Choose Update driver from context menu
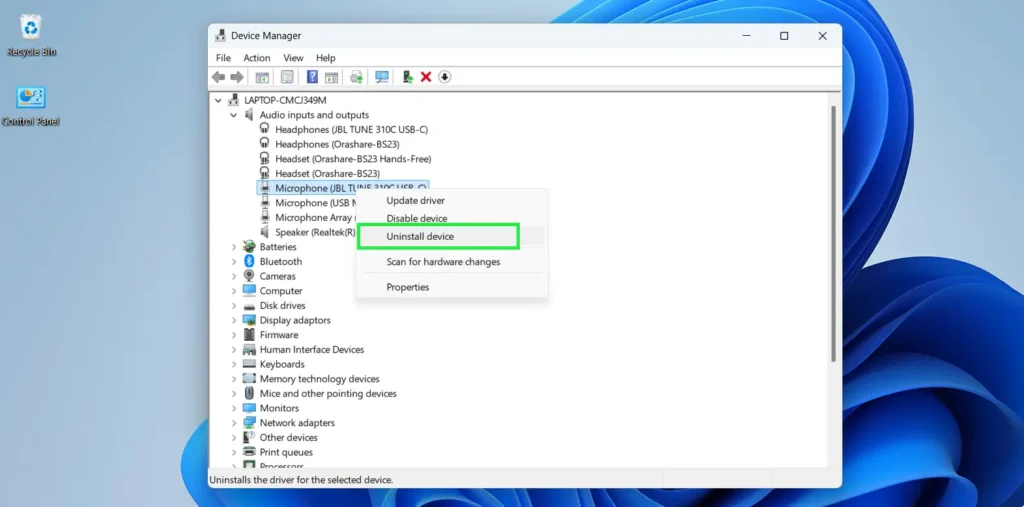 [x=452, y=201]
